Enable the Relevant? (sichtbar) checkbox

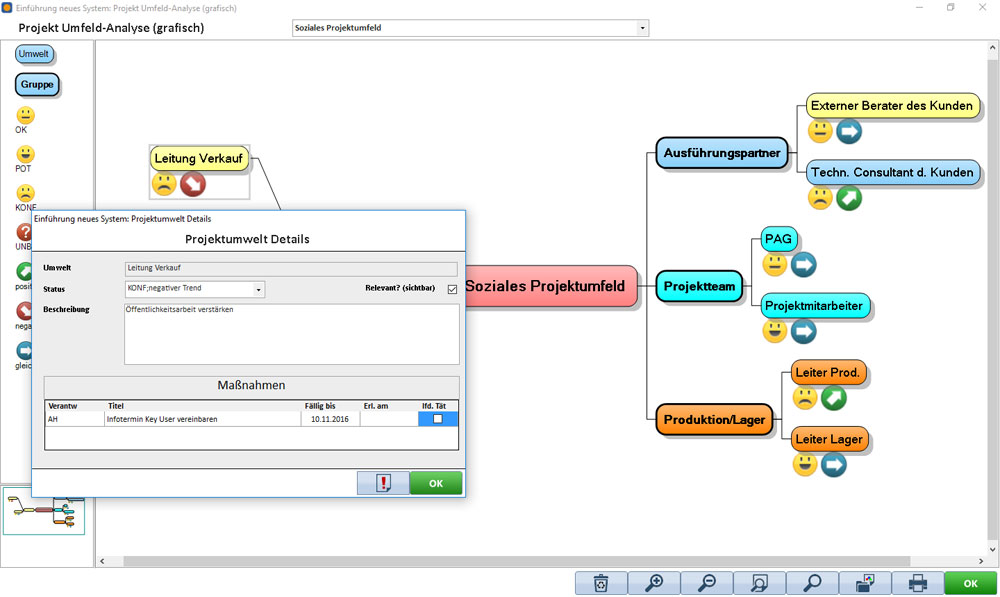(452, 289)
